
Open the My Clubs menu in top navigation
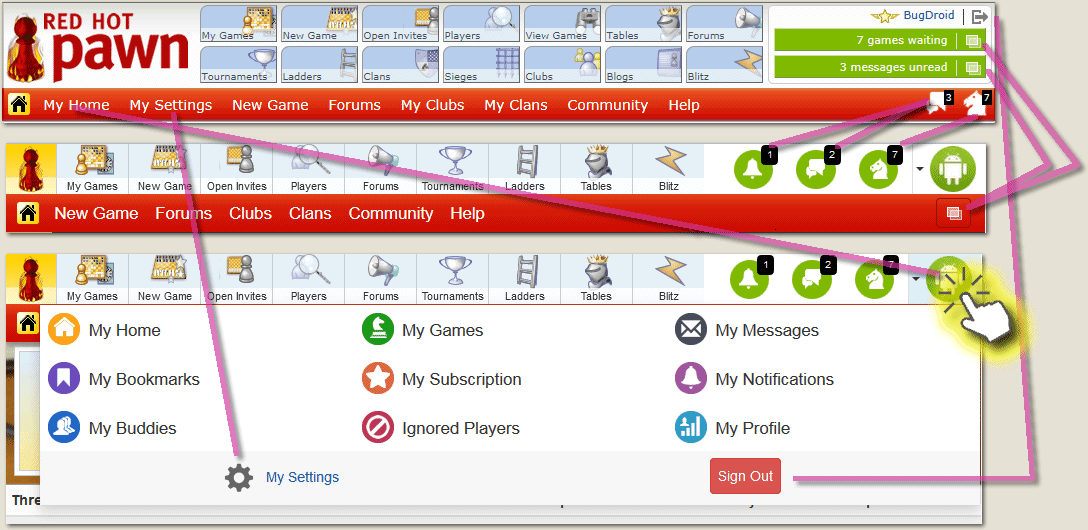[x=432, y=105]
